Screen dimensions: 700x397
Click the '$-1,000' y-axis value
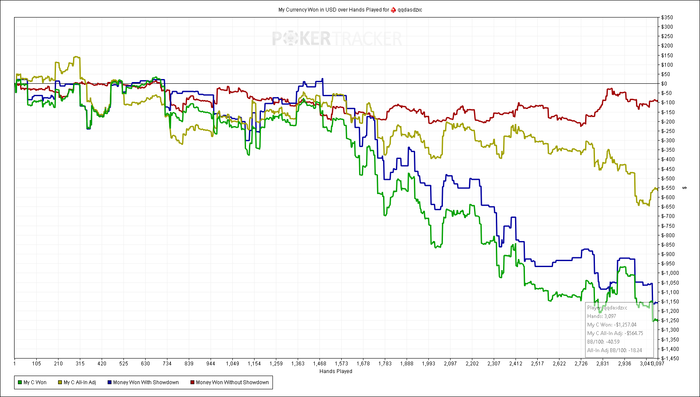coord(670,273)
